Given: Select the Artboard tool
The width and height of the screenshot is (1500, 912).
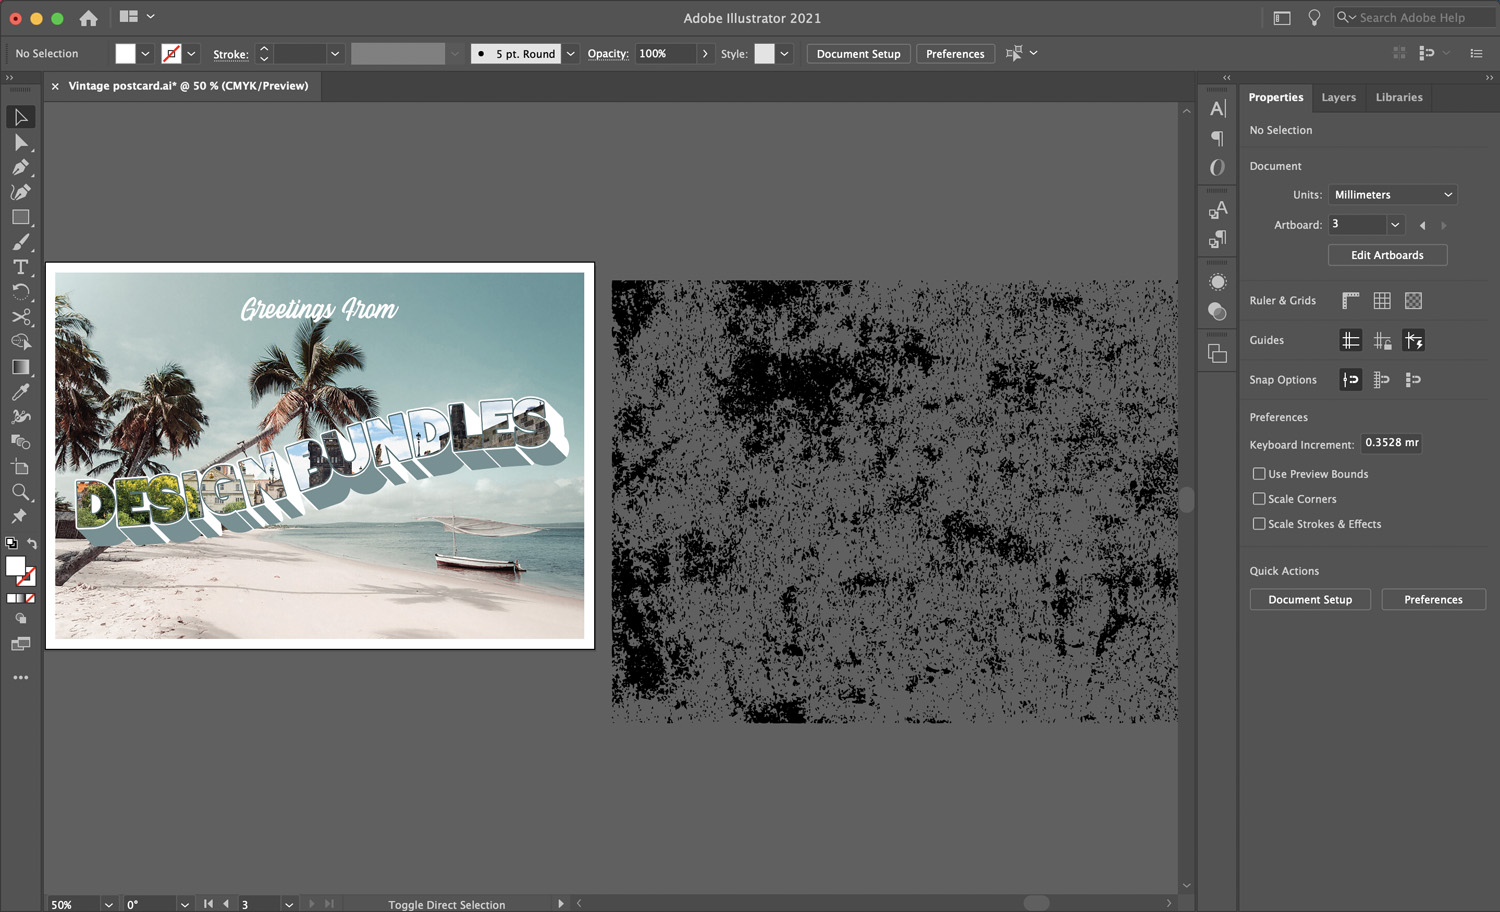Looking at the screenshot, I should 20,467.
